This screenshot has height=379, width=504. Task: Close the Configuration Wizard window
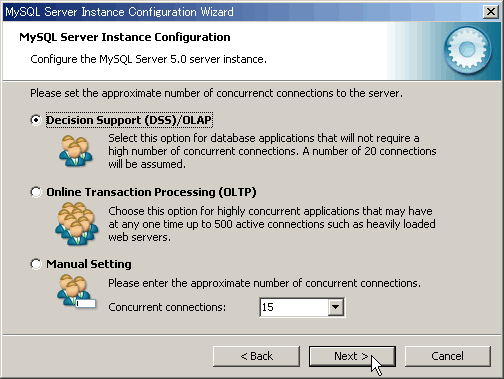coord(491,12)
